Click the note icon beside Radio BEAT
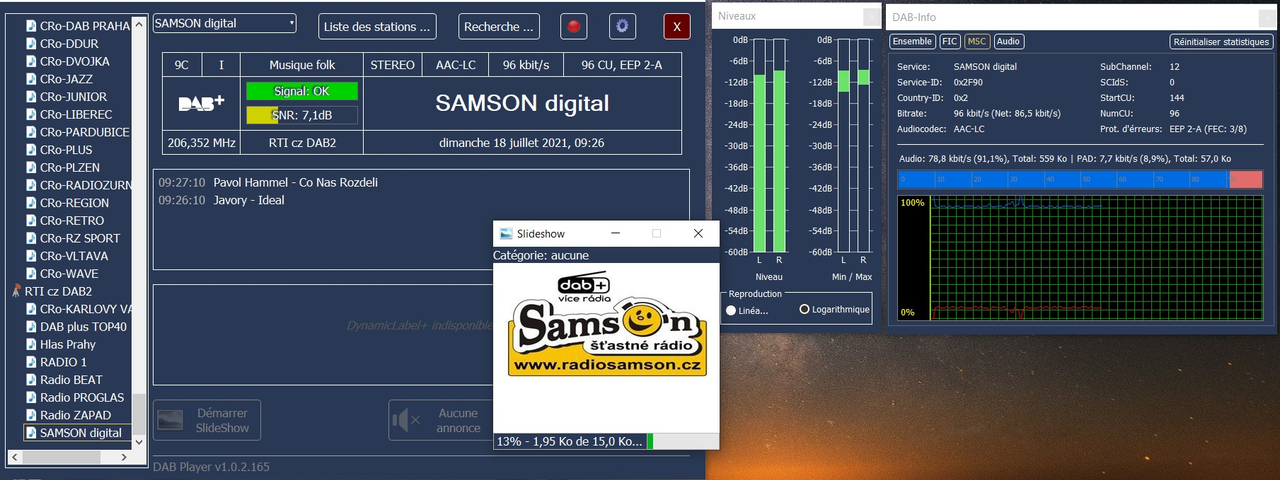The image size is (1280, 480). [30, 380]
